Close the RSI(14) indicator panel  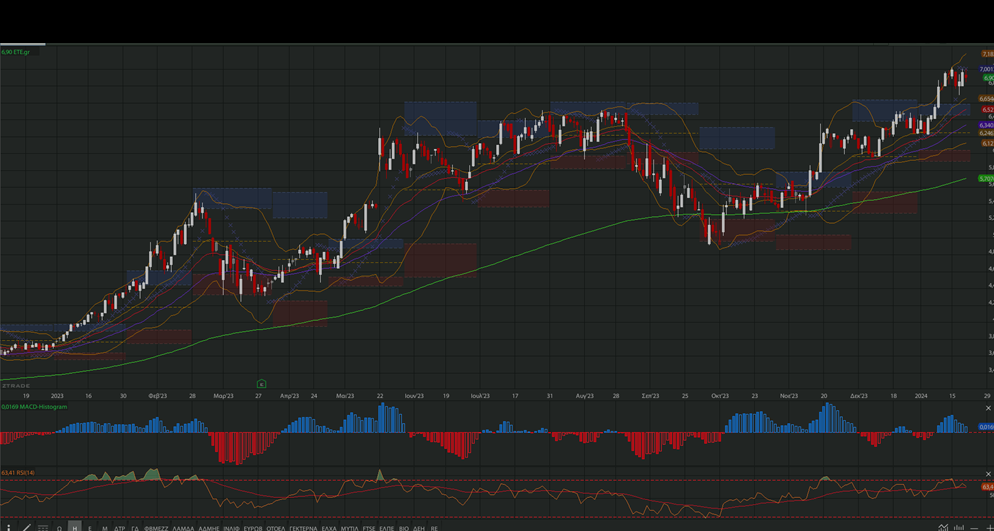[988, 473]
